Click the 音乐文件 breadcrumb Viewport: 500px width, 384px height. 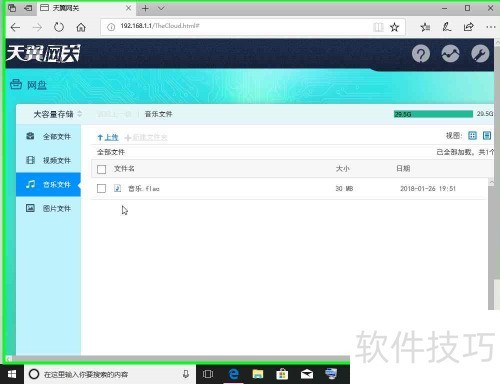[158, 114]
